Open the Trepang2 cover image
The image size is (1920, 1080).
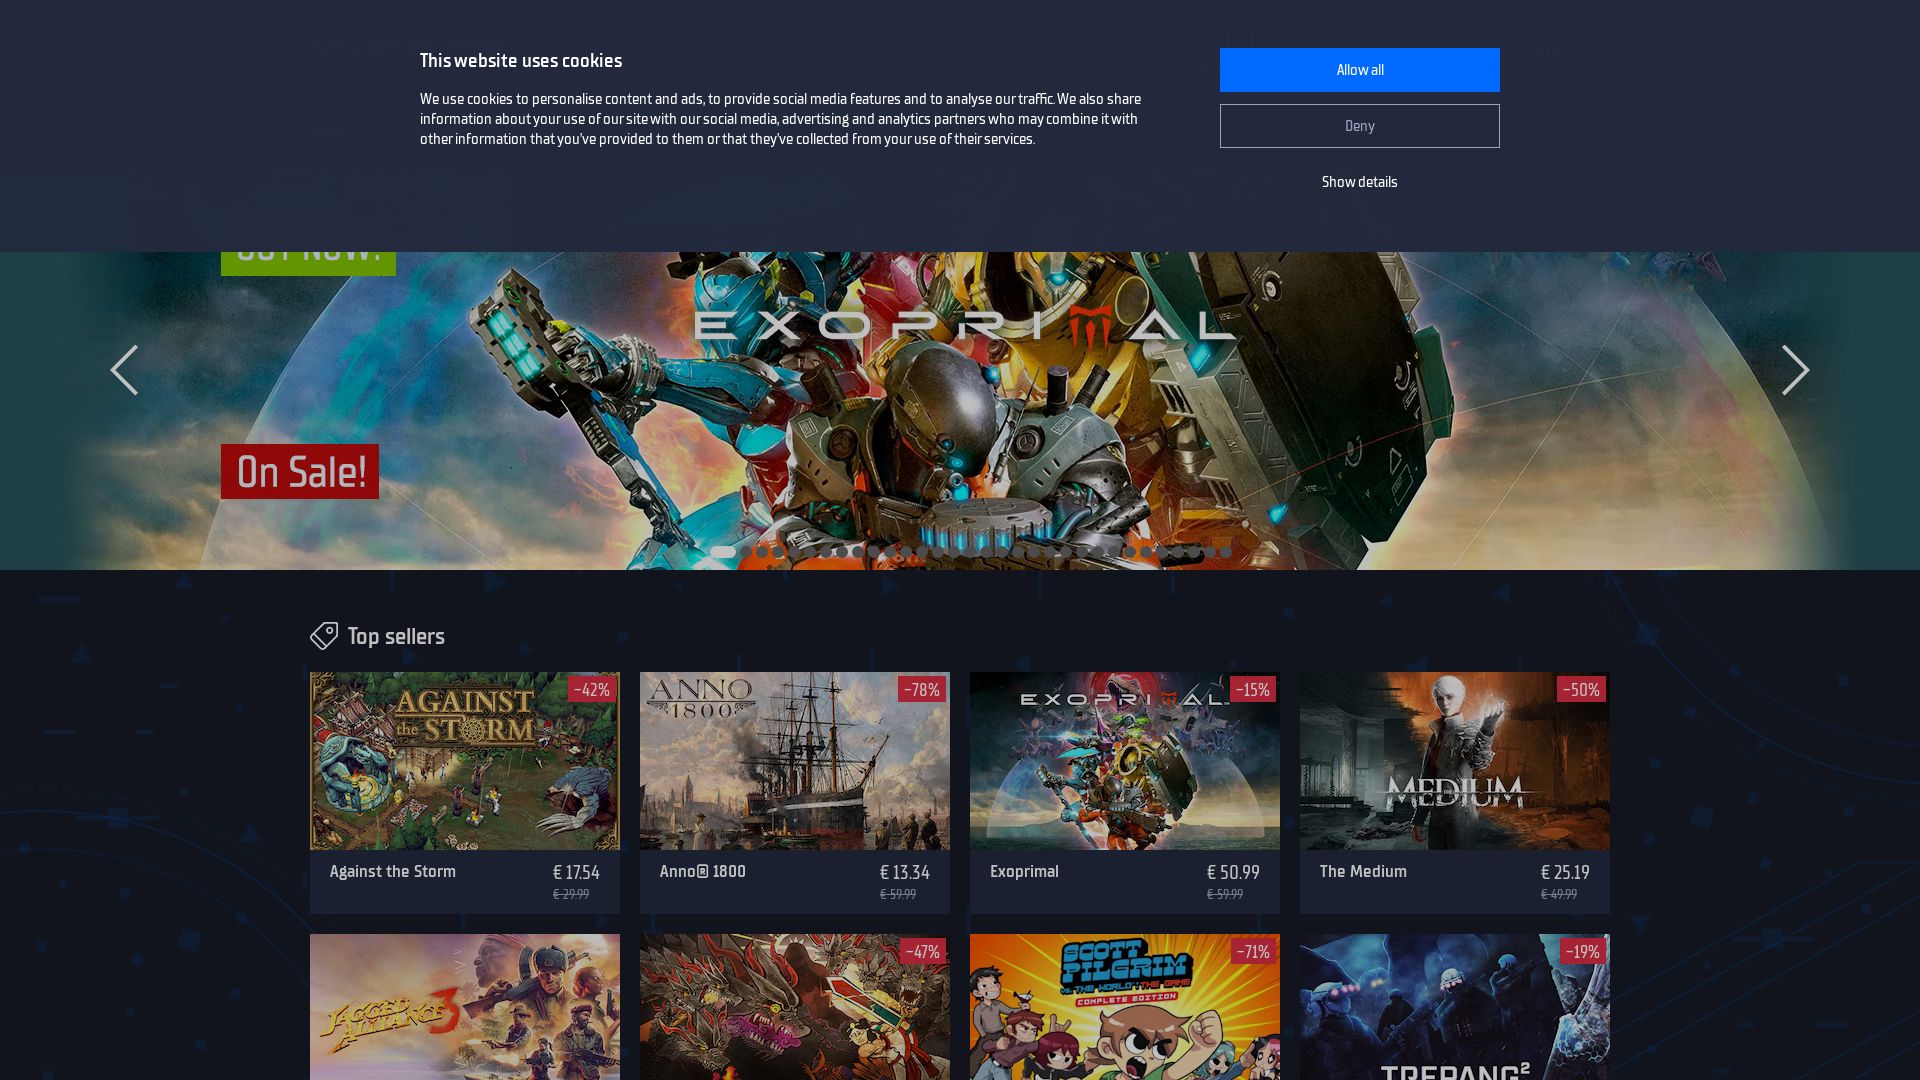pyautogui.click(x=1455, y=1007)
